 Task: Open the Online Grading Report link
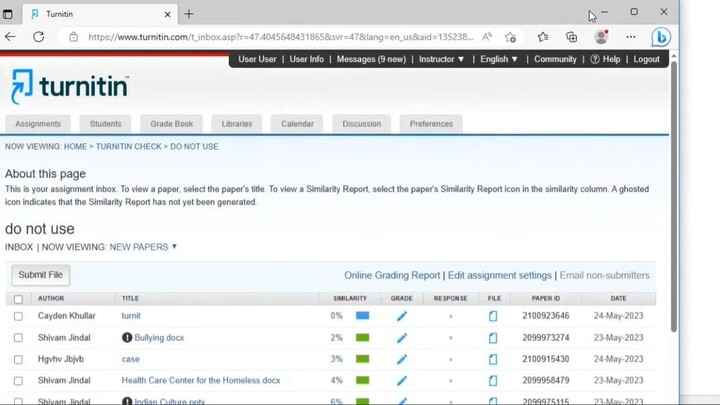(392, 276)
